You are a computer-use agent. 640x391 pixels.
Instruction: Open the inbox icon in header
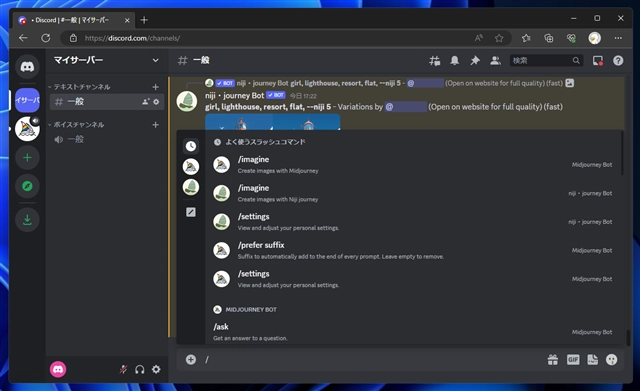coord(598,61)
